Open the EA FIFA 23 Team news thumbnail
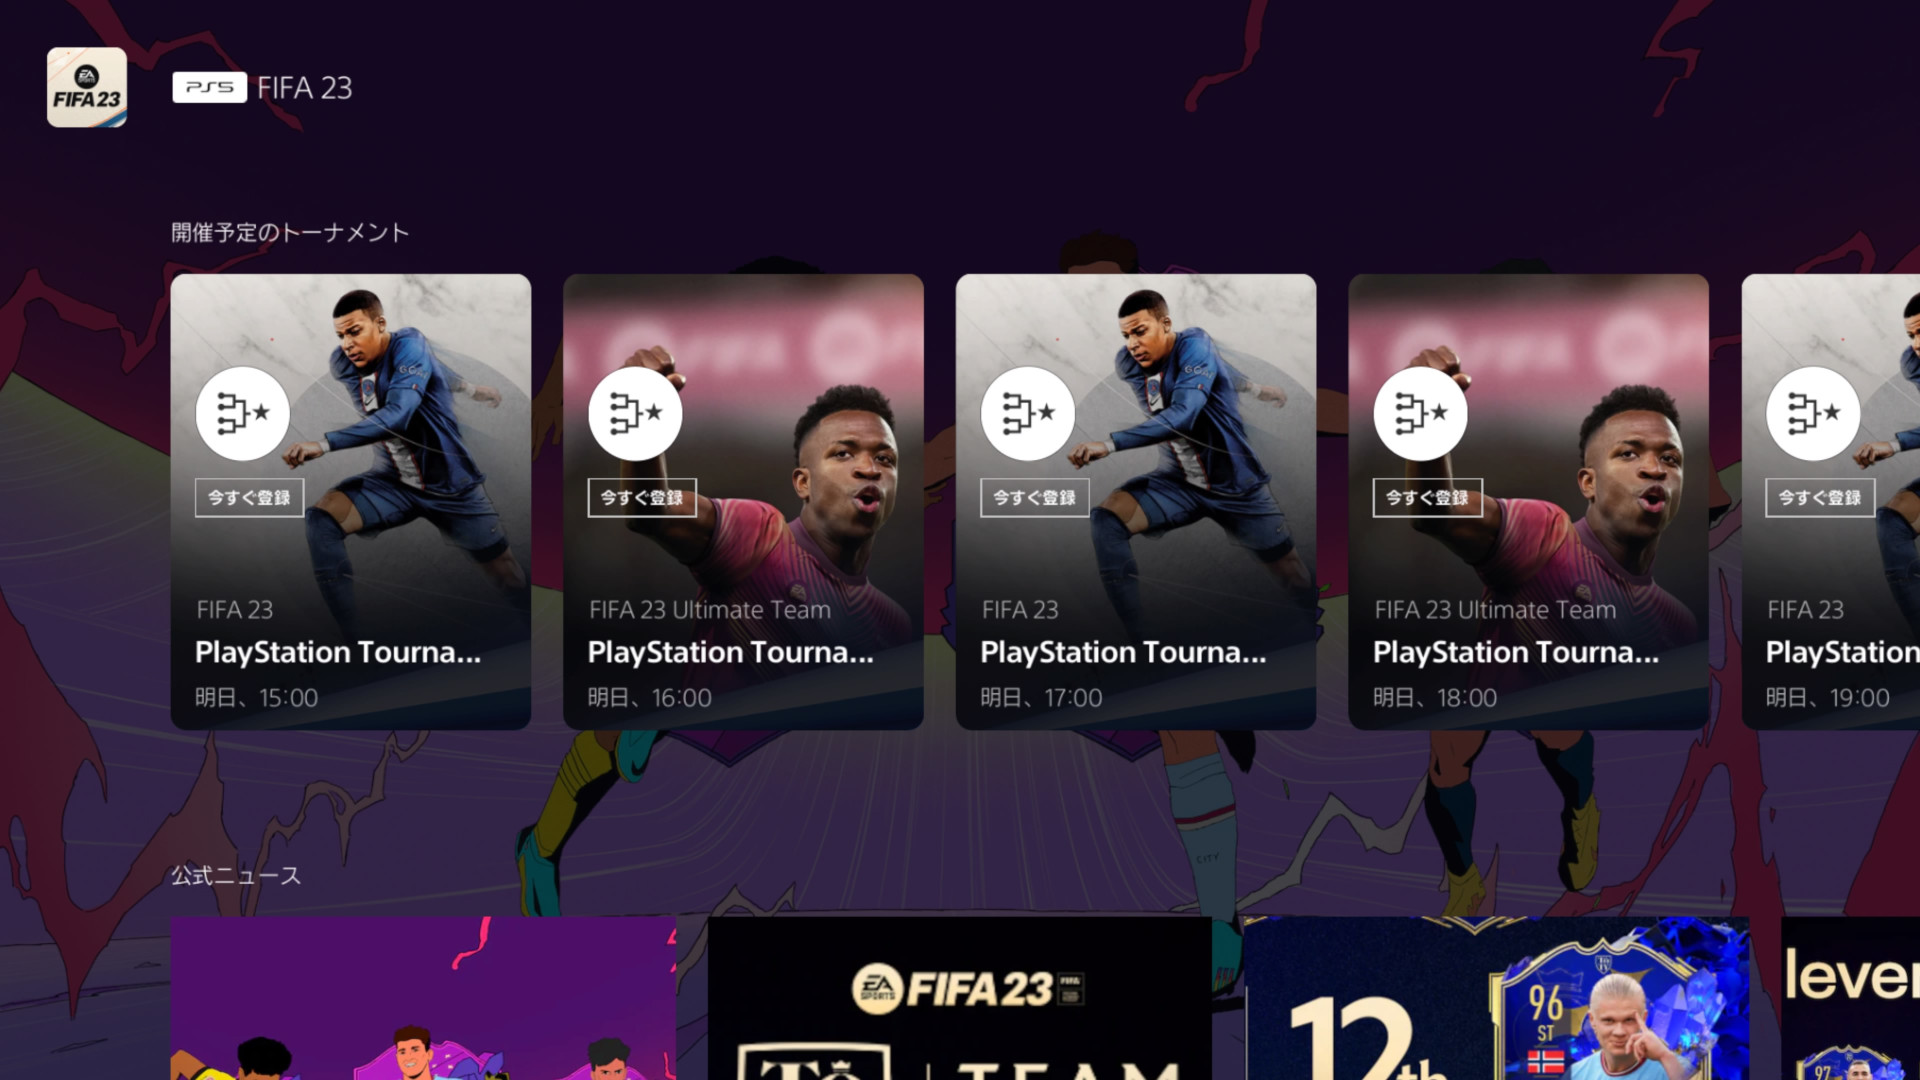The width and height of the screenshot is (1920, 1080). (960, 998)
